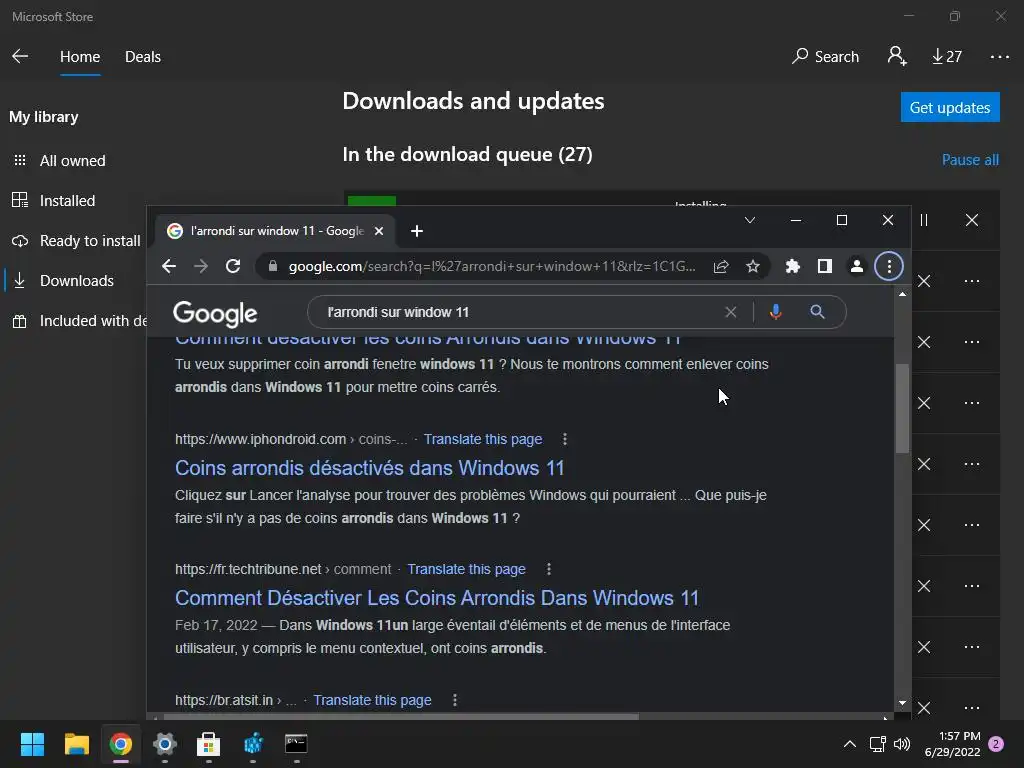Viewport: 1024px width, 768px height.
Task: Click the Chrome horizontal scrollbar thumb
Action: point(400,717)
